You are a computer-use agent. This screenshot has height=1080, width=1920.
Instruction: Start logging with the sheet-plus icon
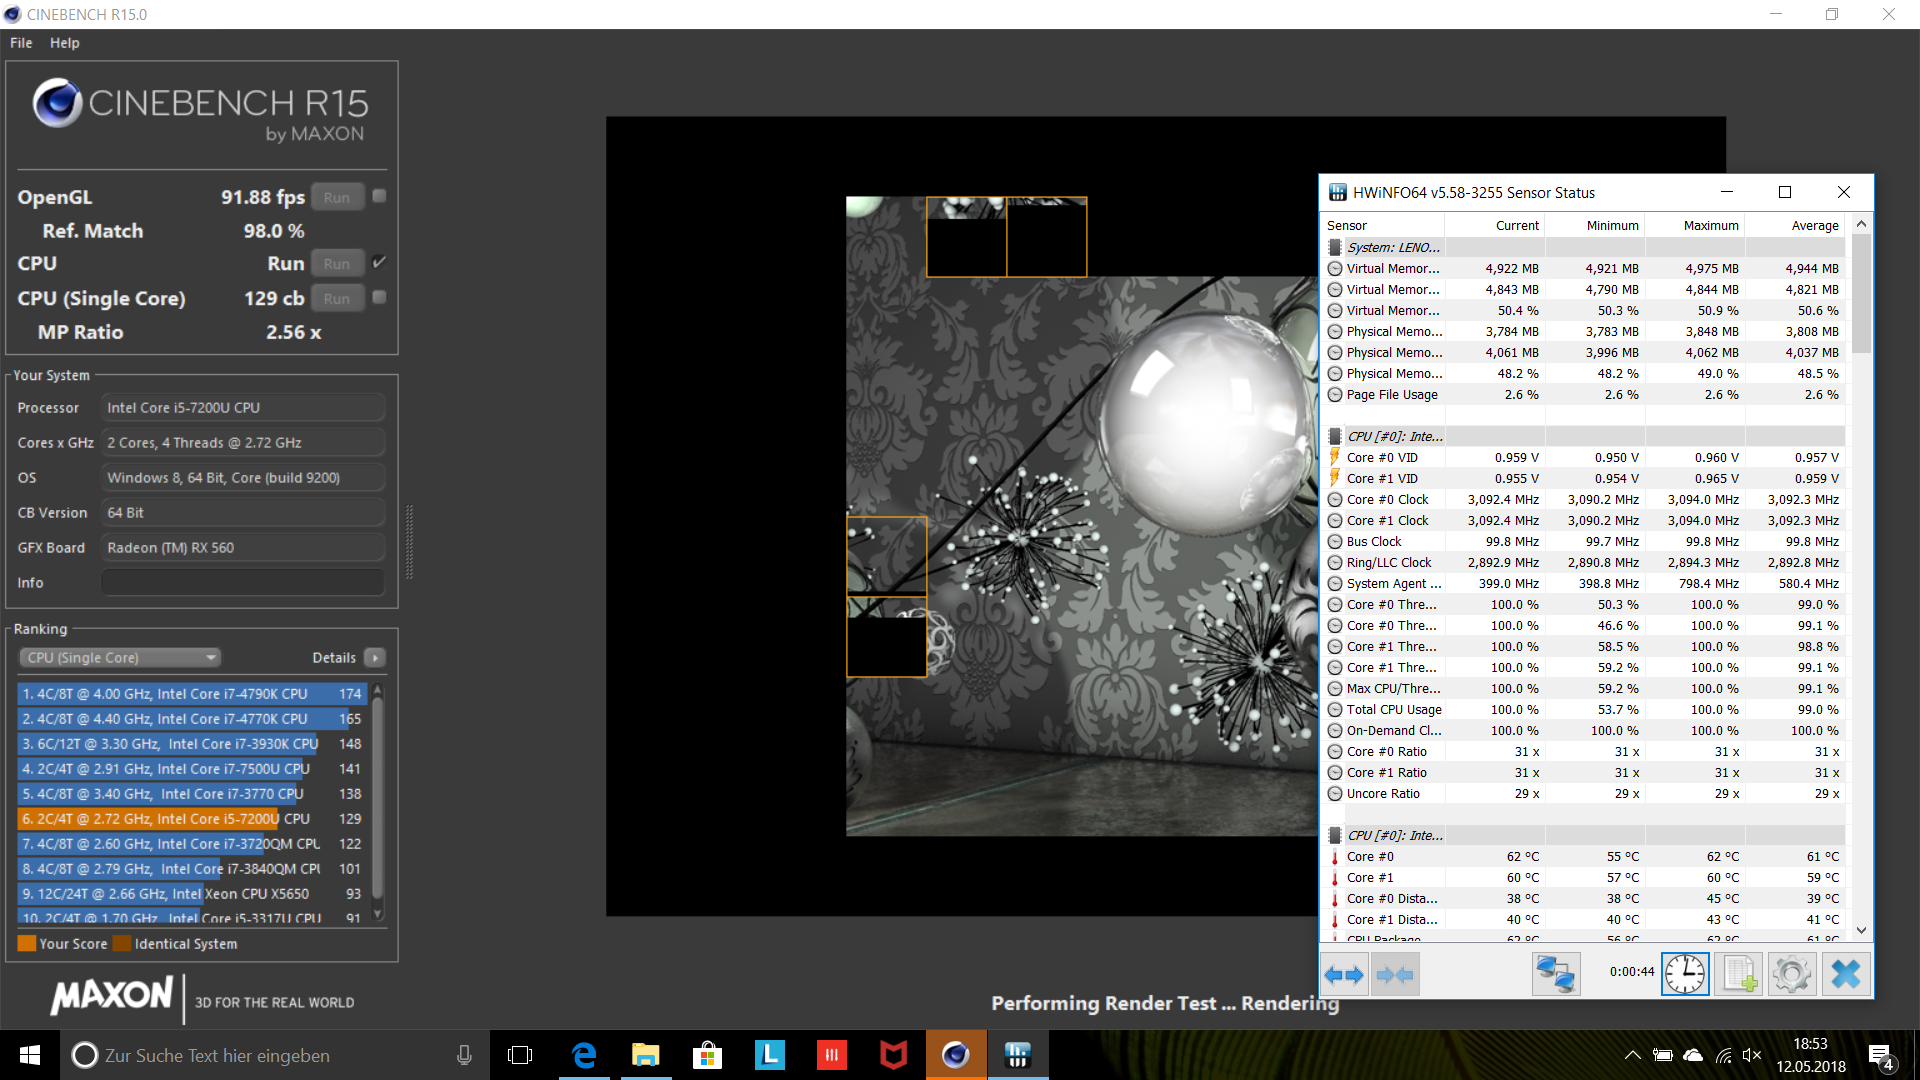(1738, 974)
